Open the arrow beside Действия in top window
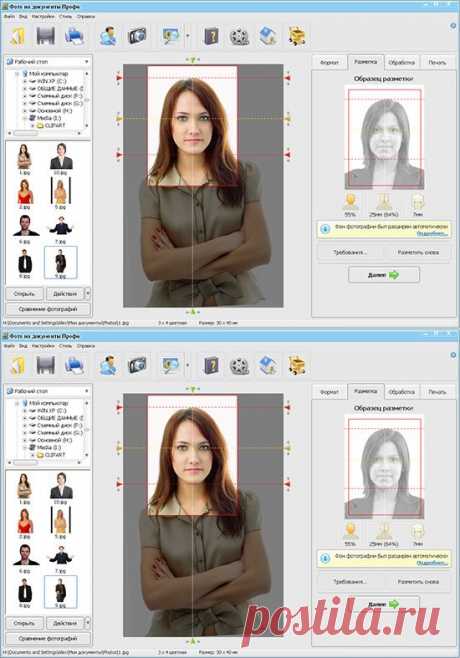The image size is (460, 658). [x=87, y=293]
